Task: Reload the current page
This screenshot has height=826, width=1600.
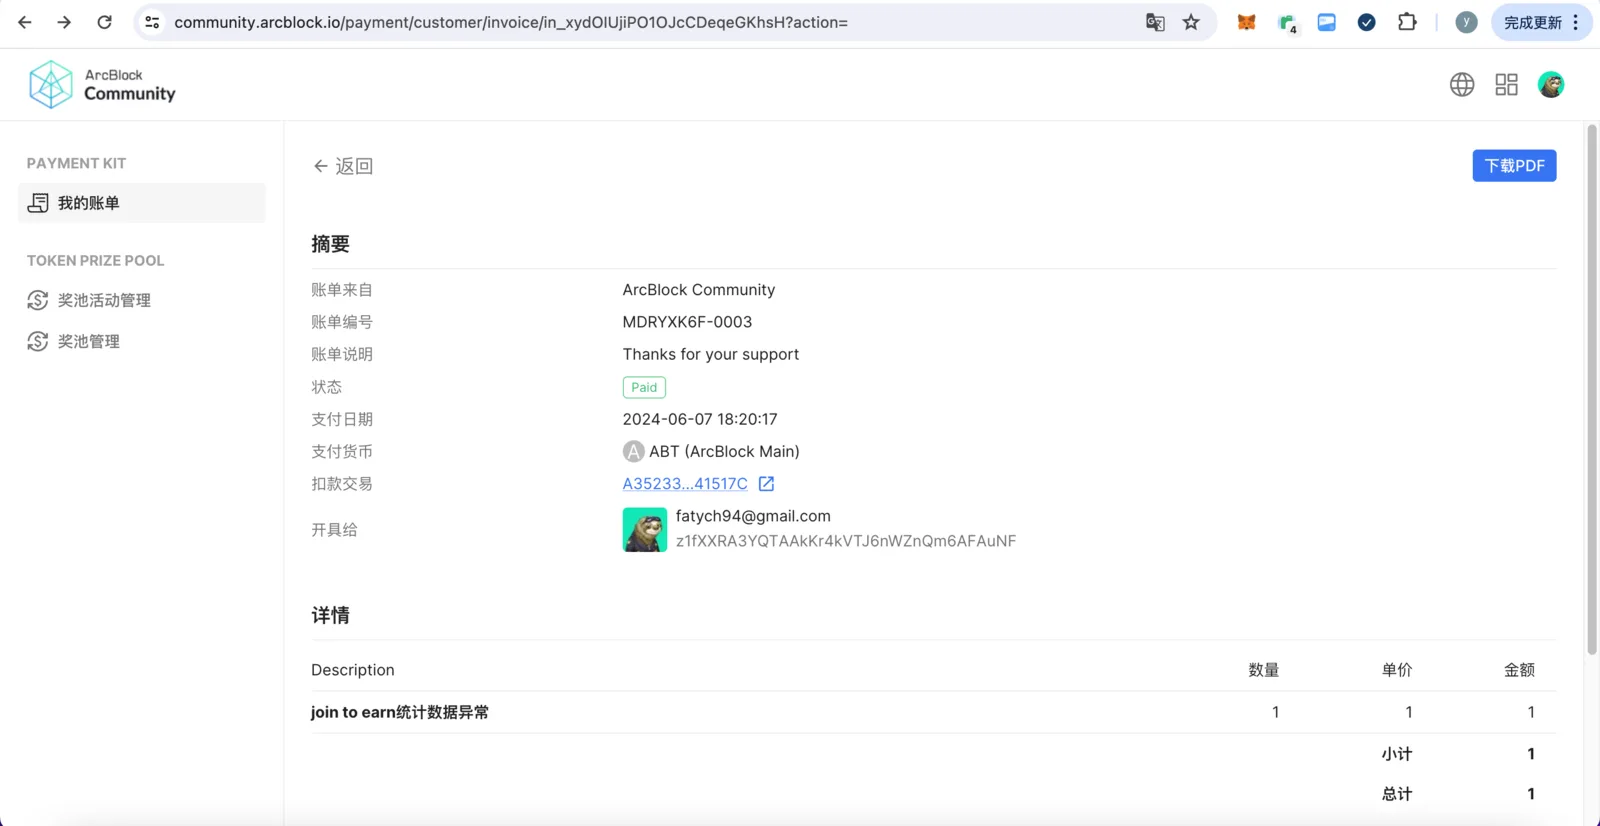Action: (104, 22)
